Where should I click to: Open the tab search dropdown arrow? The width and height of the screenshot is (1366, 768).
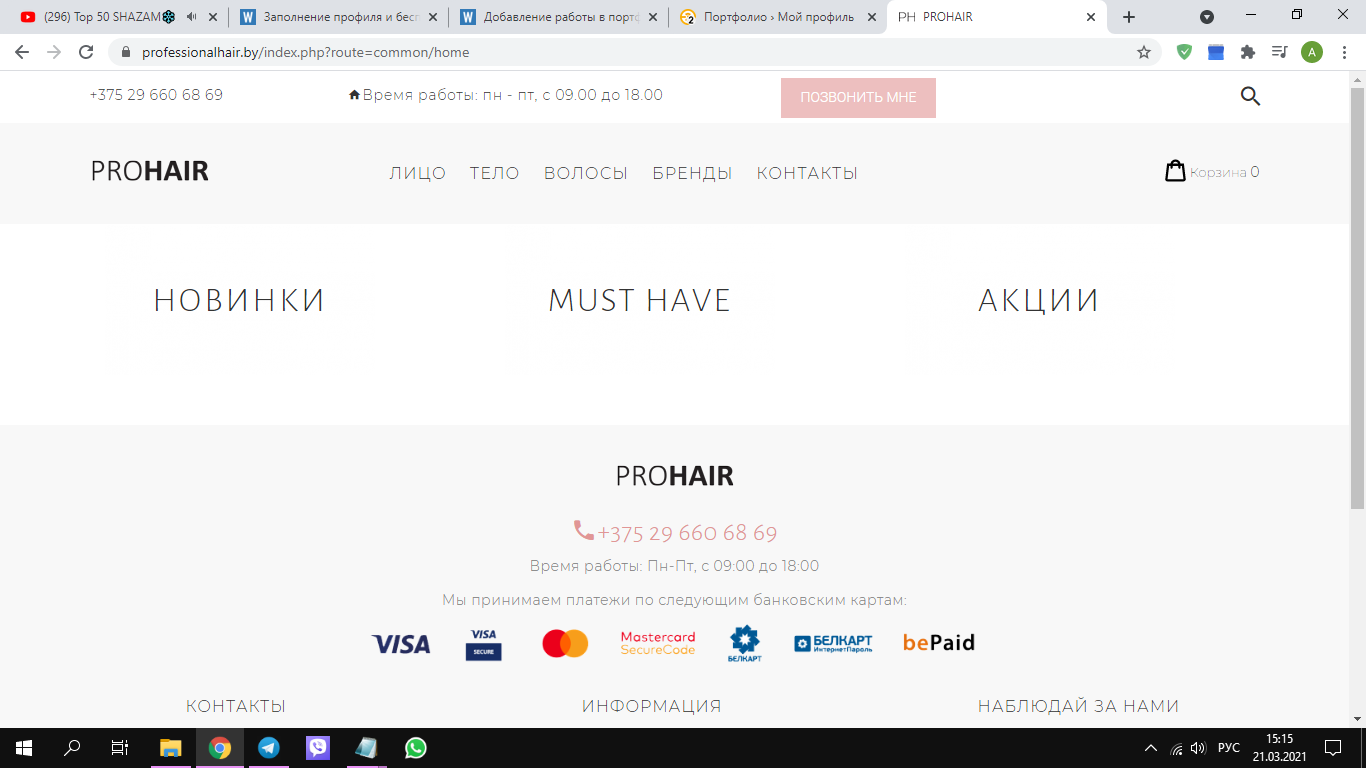point(1207,17)
